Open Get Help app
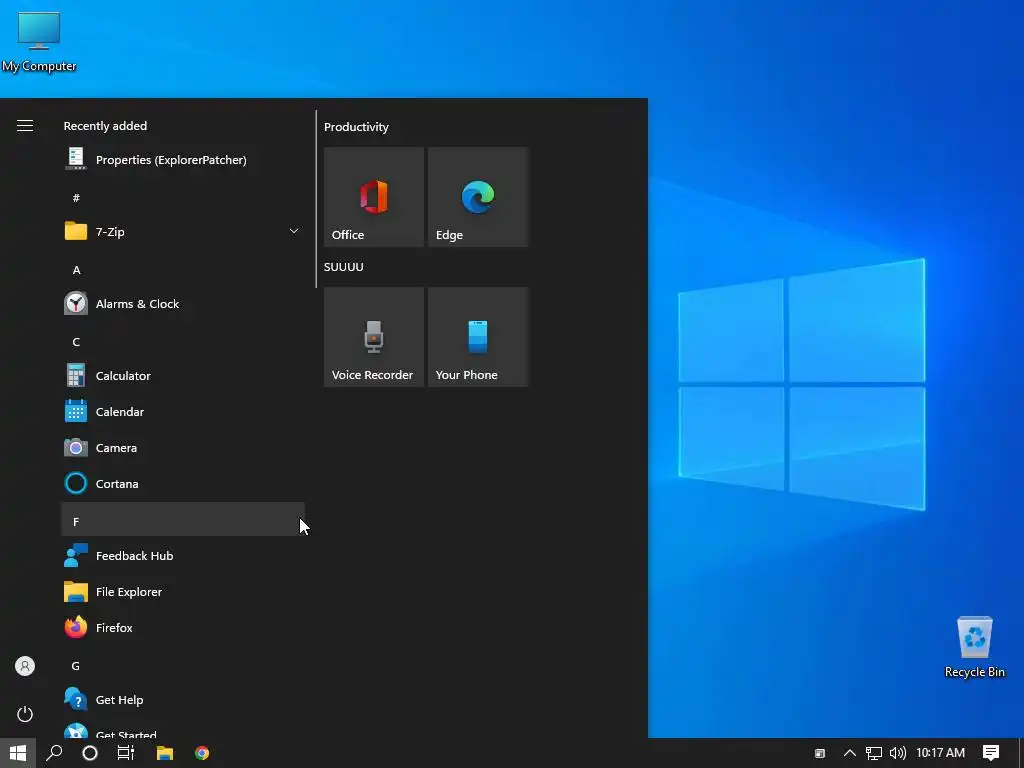The image size is (1024, 768). (183, 699)
